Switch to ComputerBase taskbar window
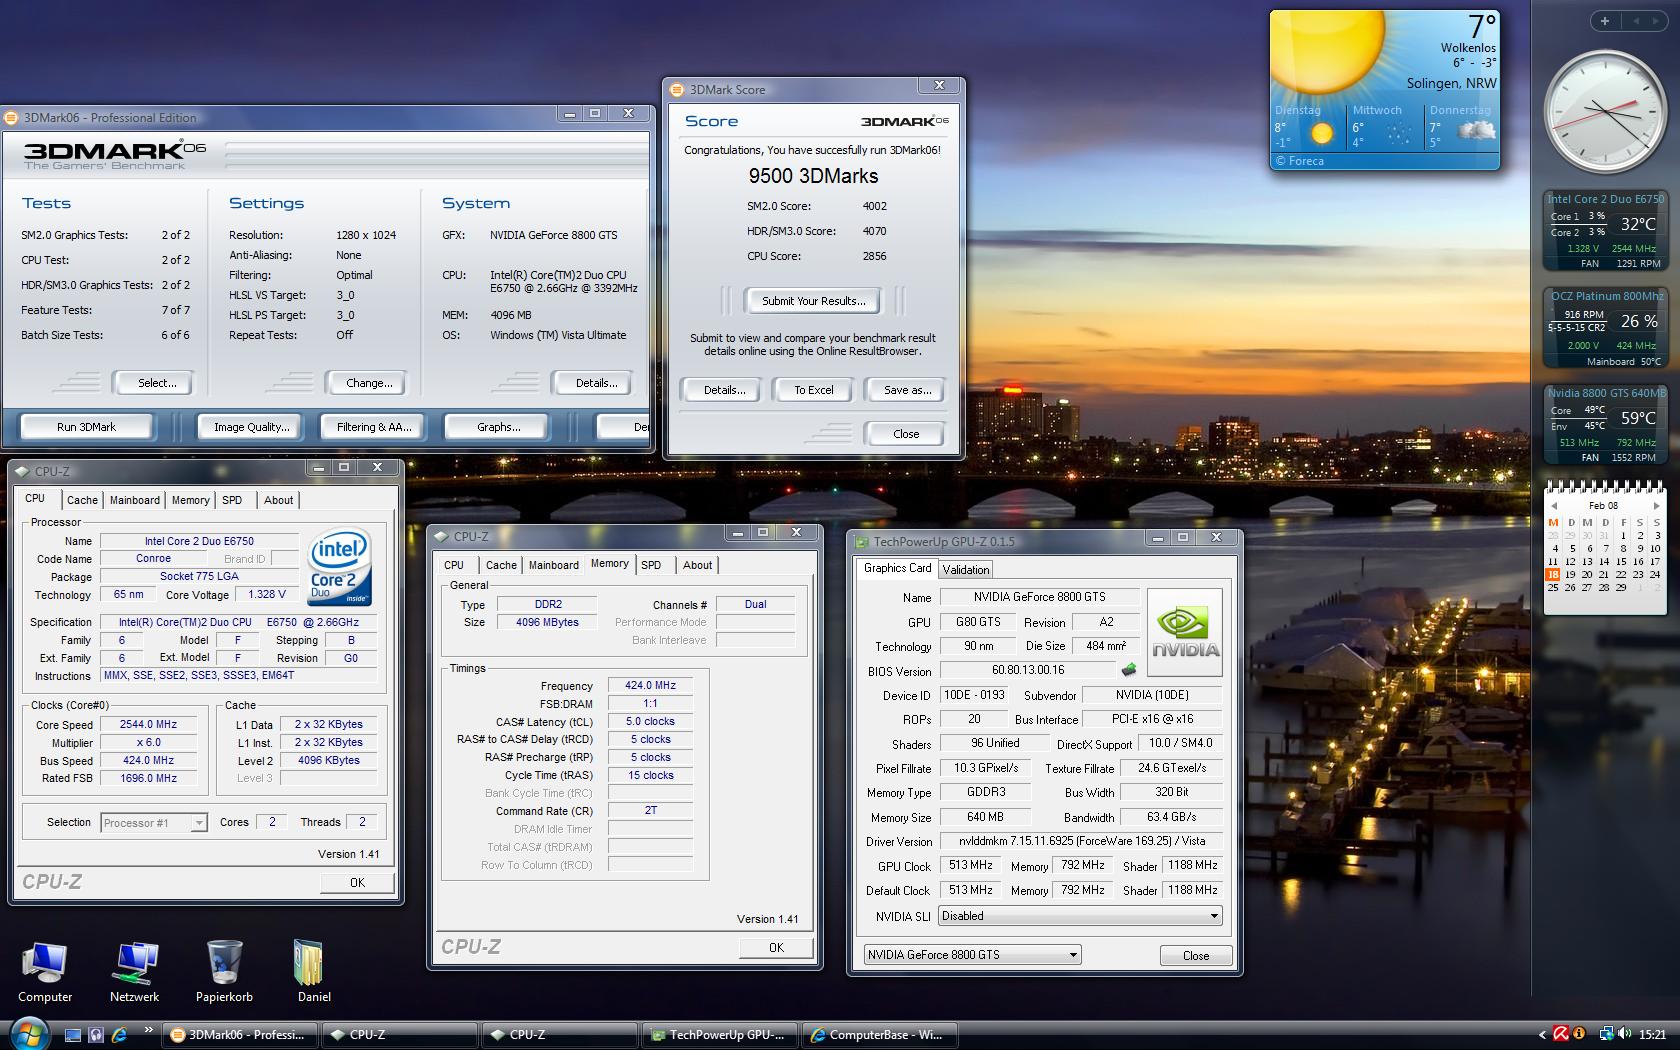 tap(876, 1035)
